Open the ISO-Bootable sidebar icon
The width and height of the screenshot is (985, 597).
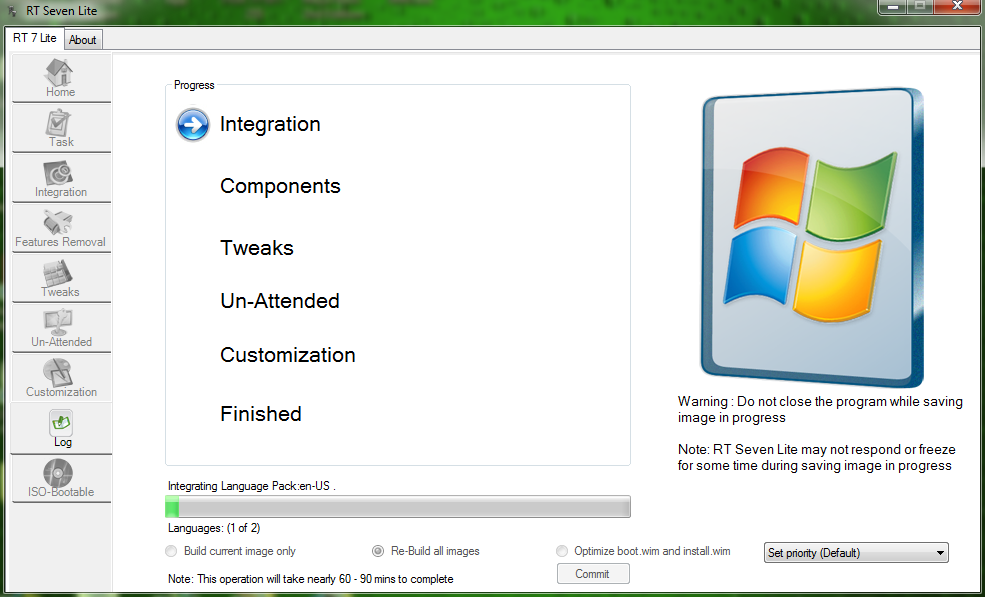tap(61, 479)
